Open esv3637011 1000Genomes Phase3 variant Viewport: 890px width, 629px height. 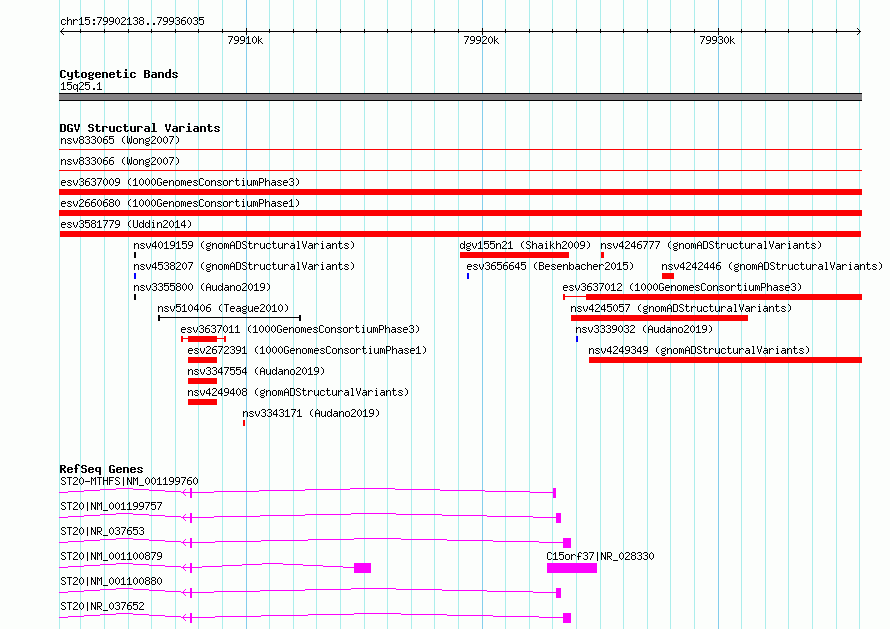coord(300,329)
